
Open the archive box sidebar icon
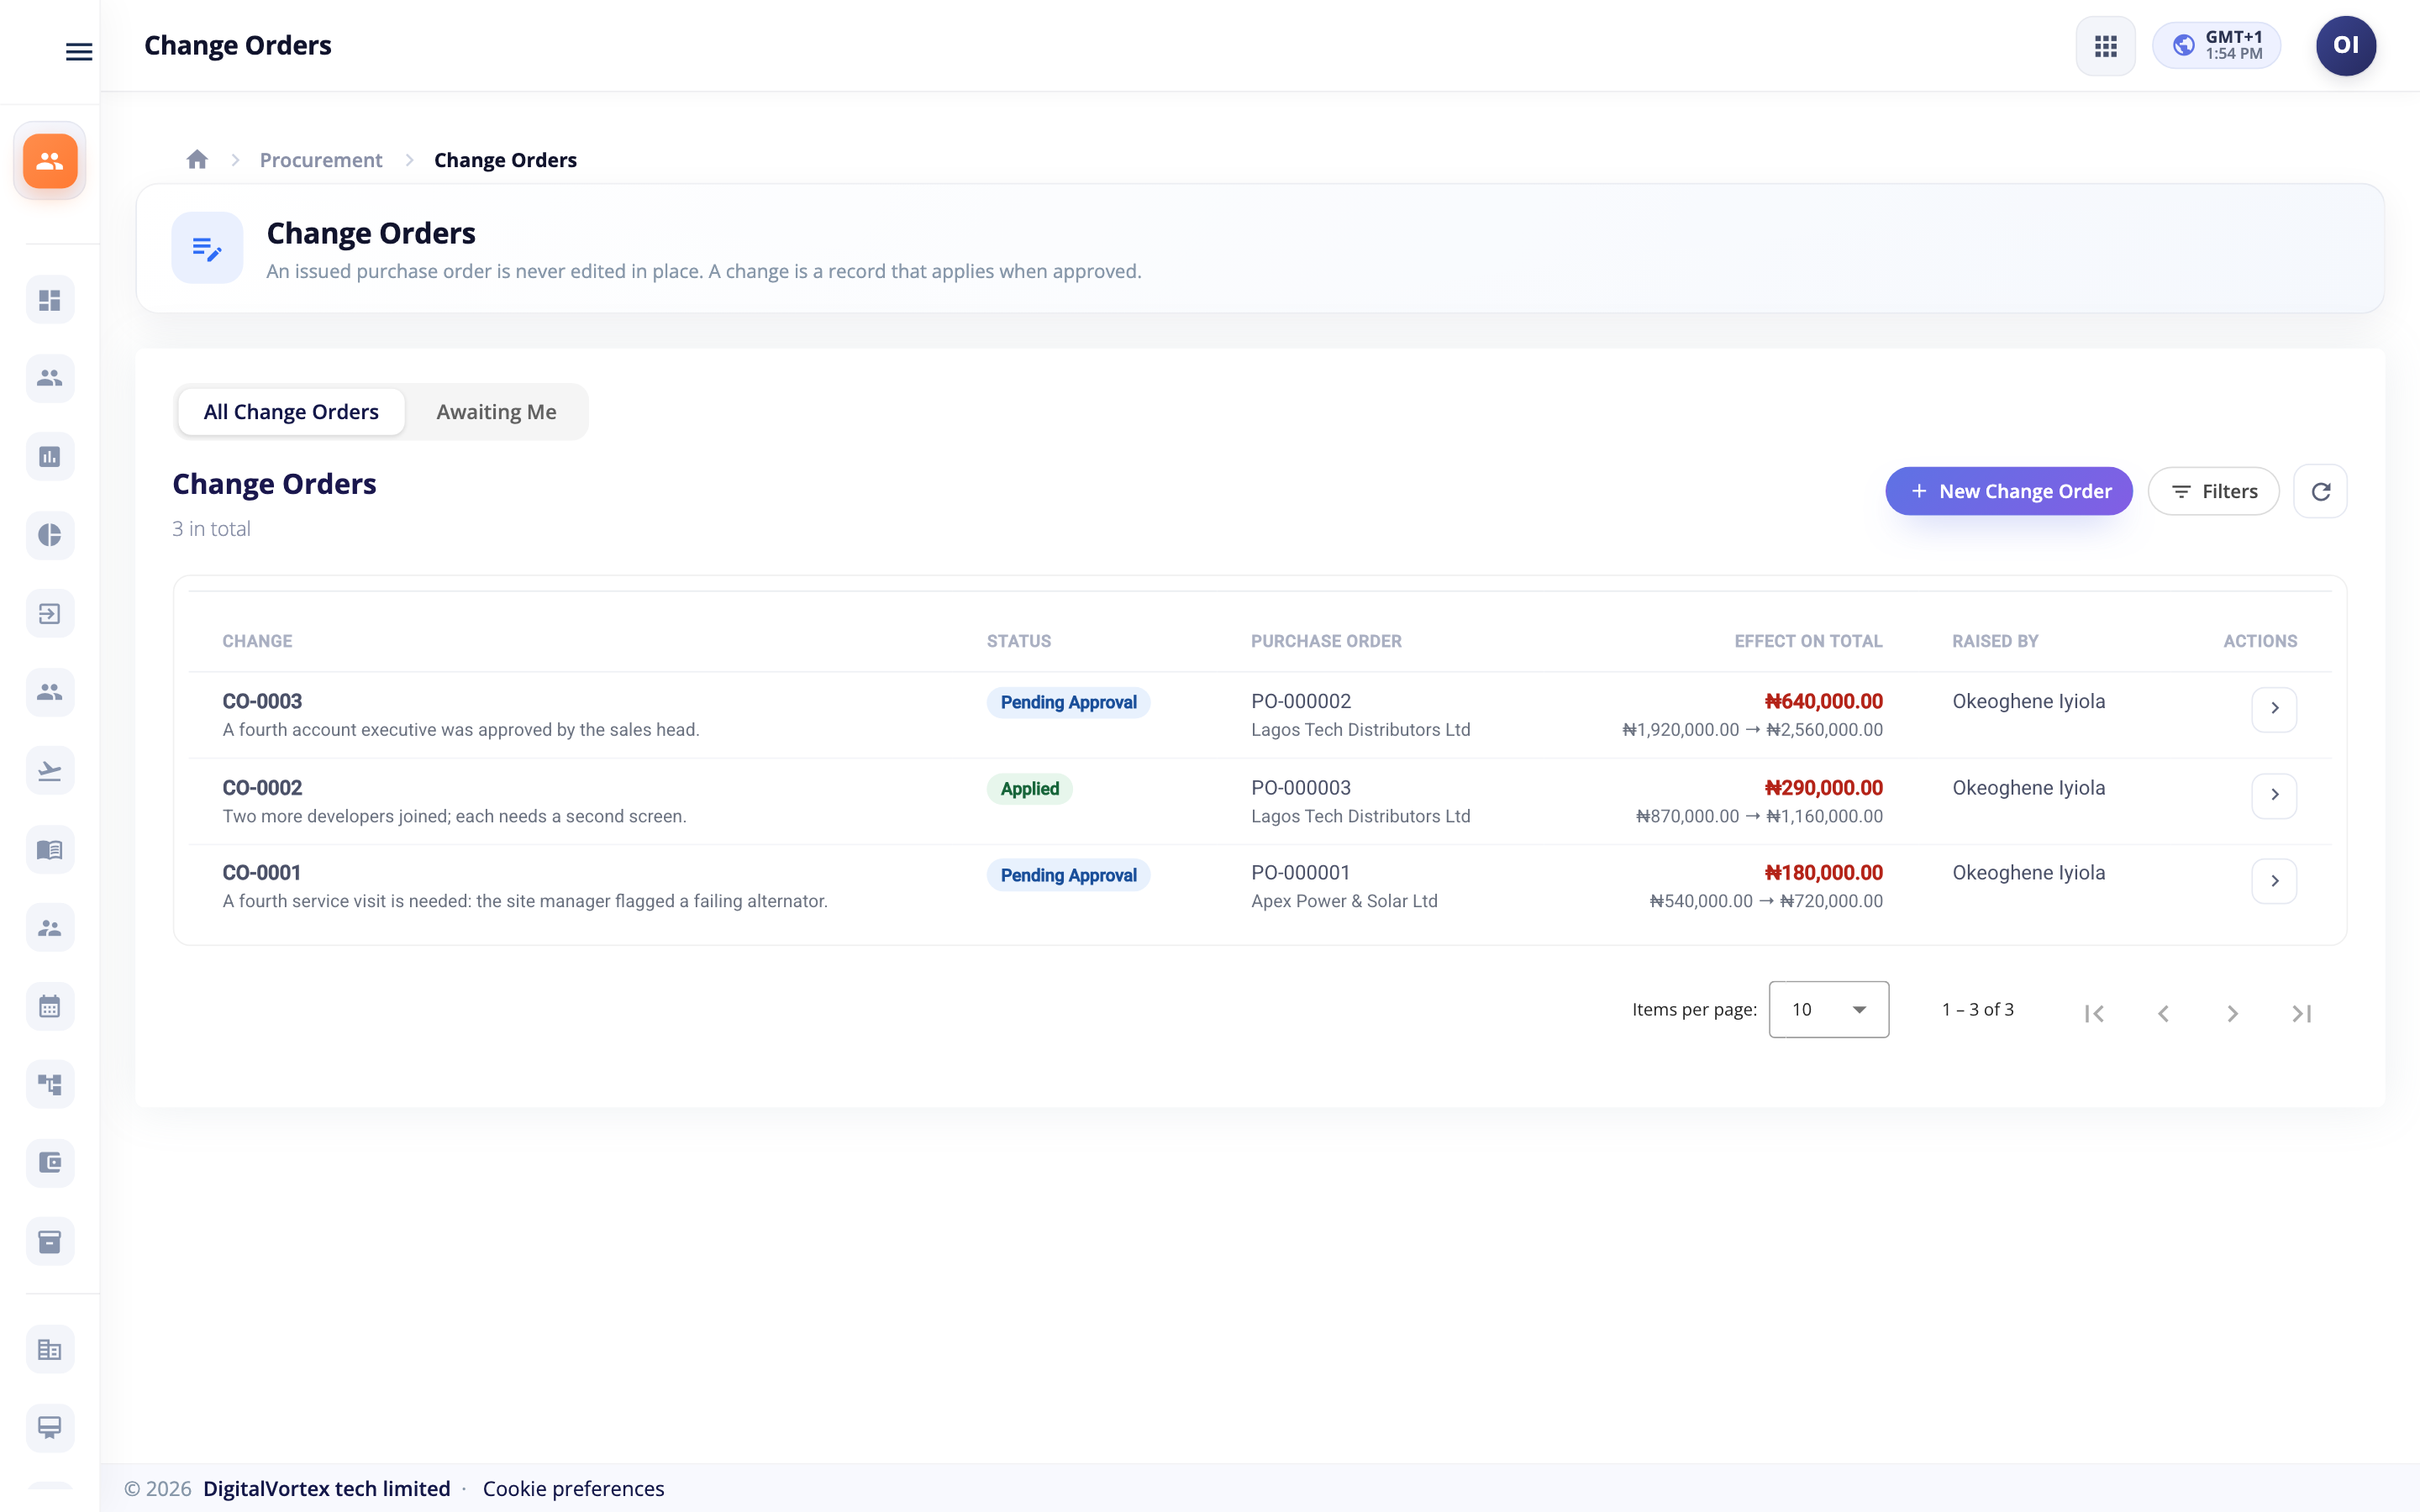point(50,1242)
